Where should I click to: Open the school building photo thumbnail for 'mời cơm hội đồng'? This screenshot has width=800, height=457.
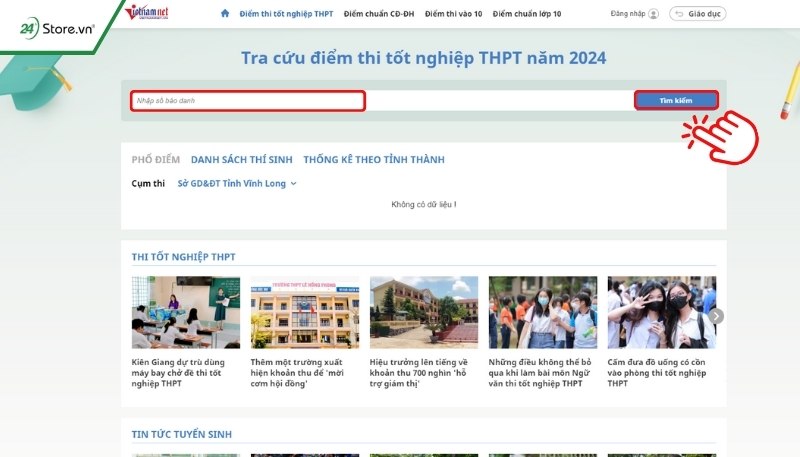[305, 313]
